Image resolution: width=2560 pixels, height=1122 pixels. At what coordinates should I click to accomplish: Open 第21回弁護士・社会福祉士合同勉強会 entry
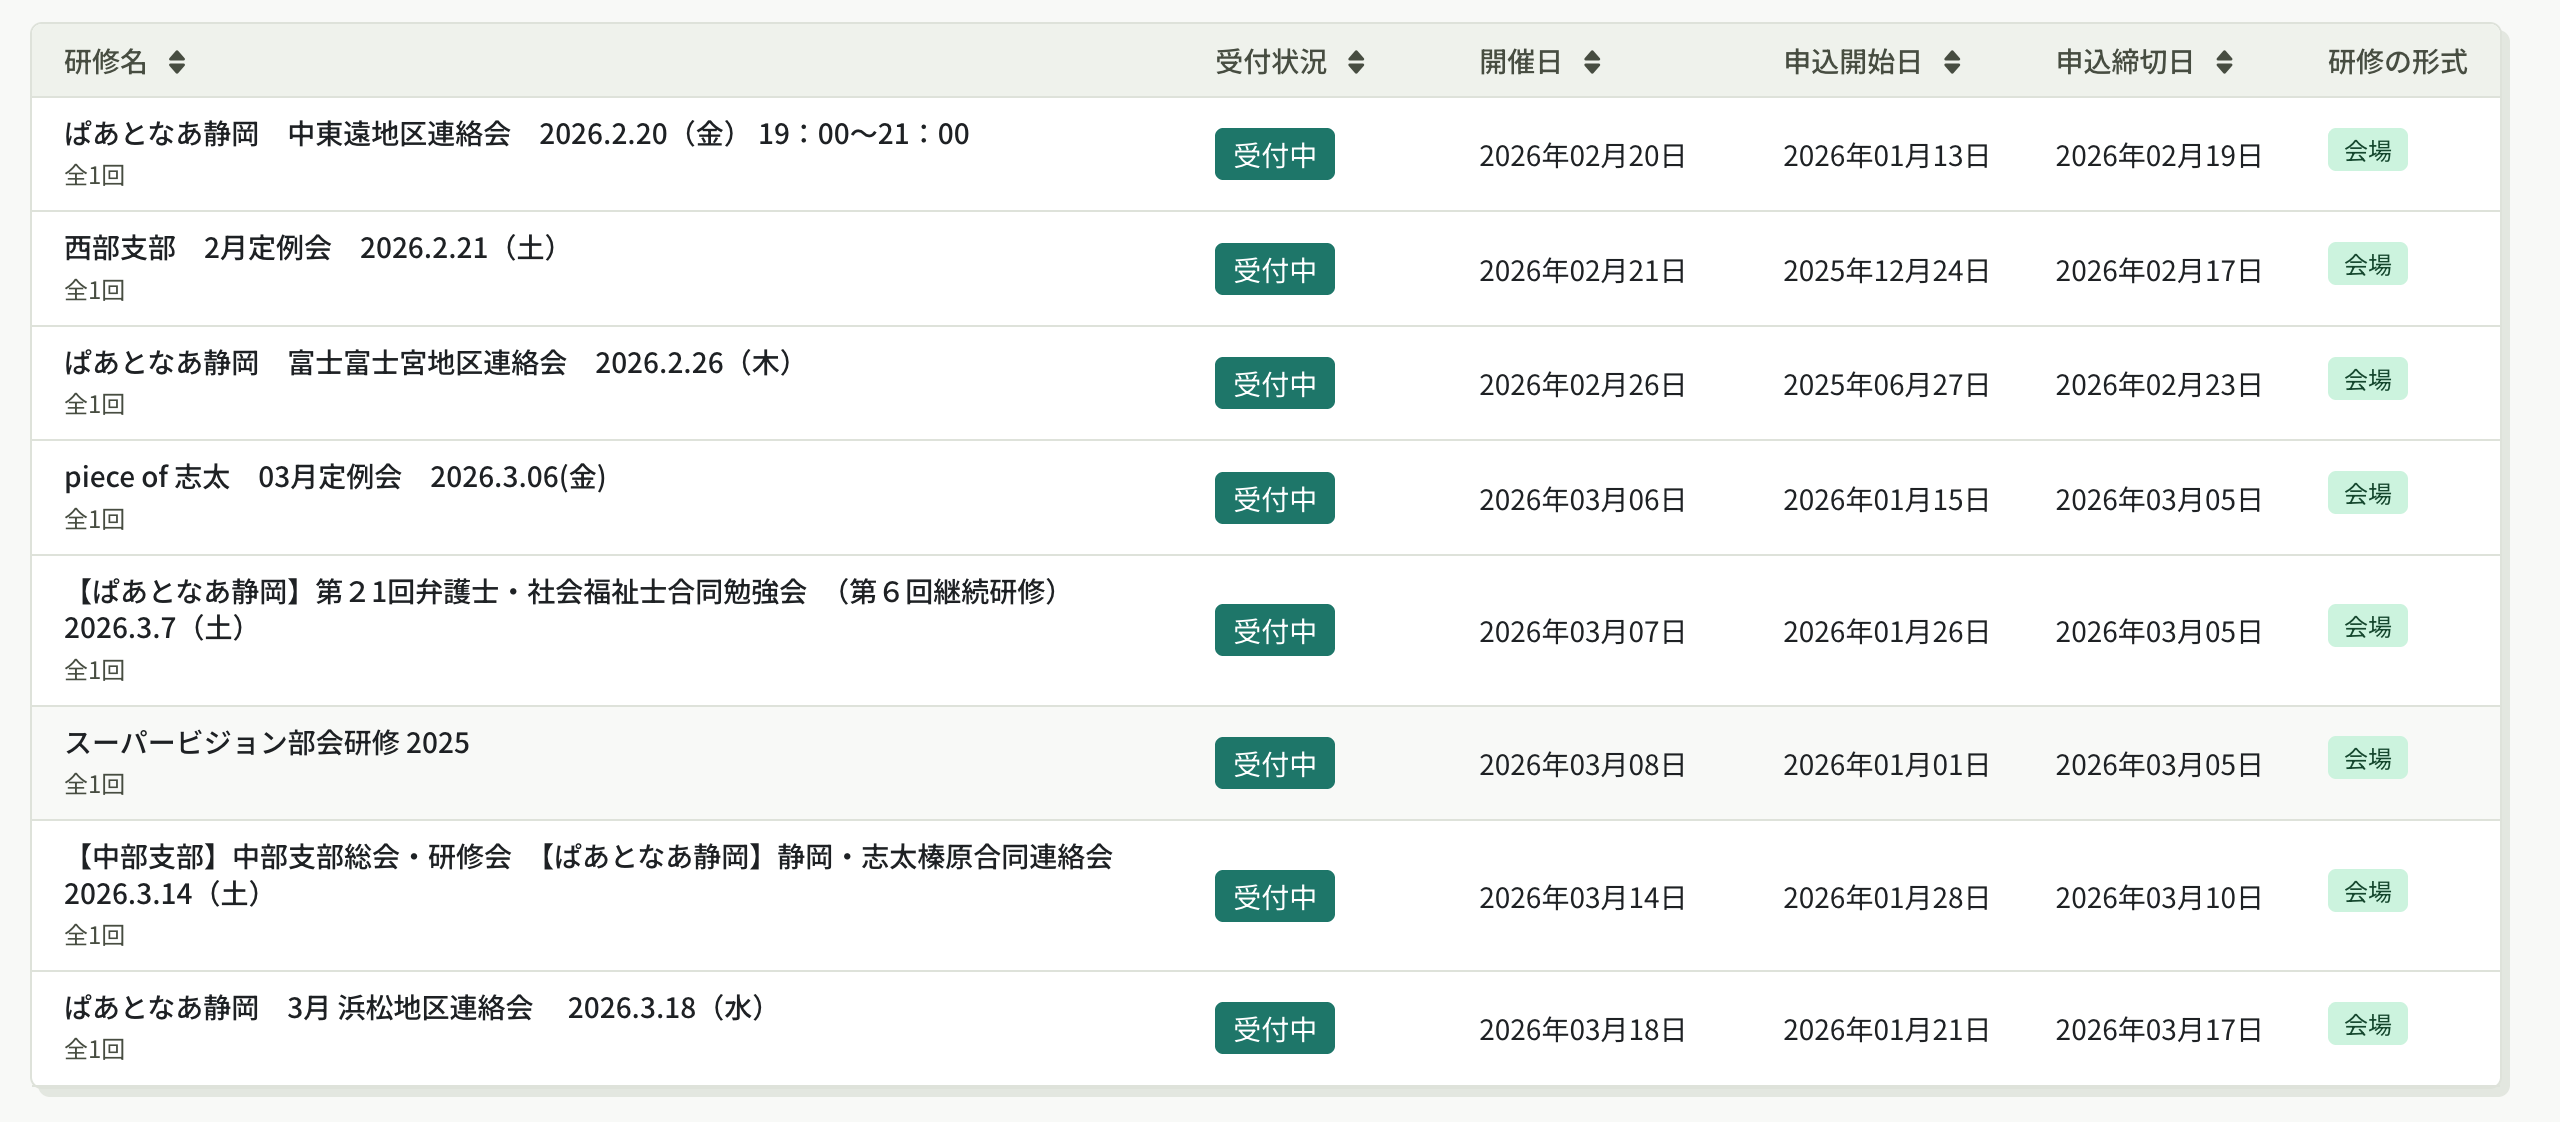[x=560, y=592]
